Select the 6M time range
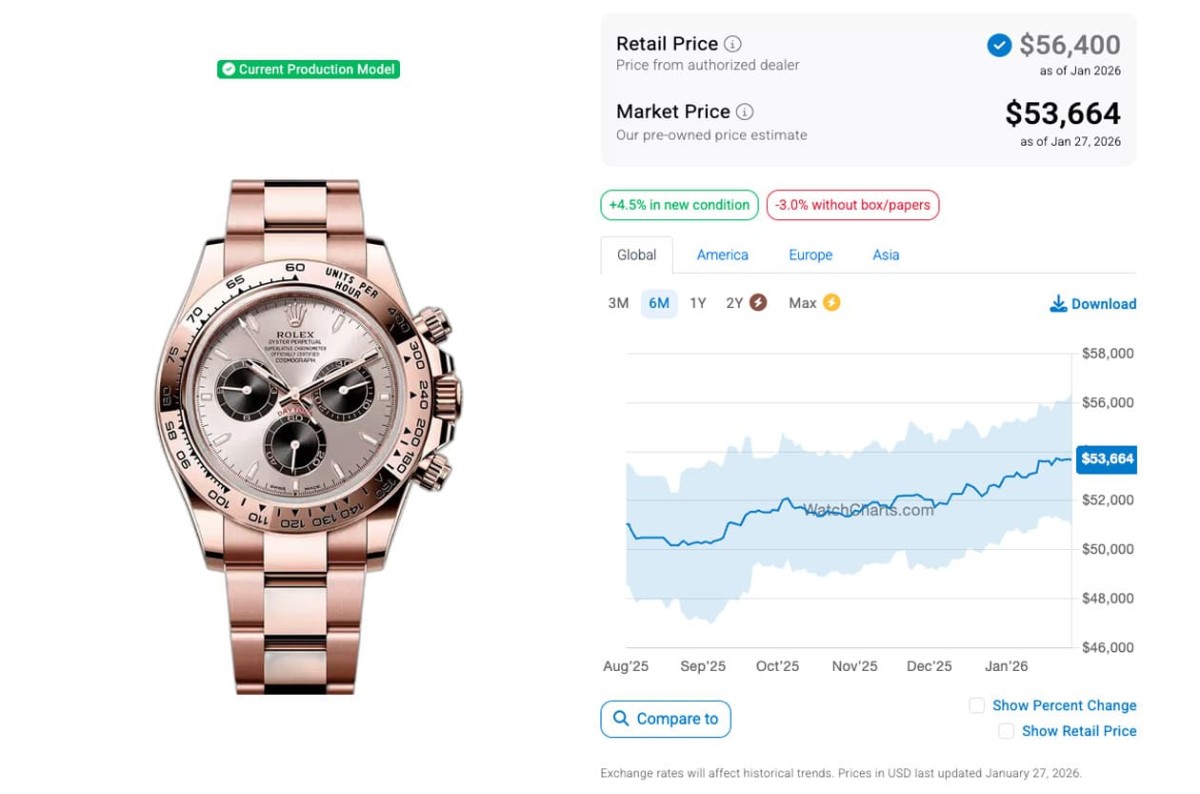This screenshot has height=794, width=1200. click(x=659, y=303)
